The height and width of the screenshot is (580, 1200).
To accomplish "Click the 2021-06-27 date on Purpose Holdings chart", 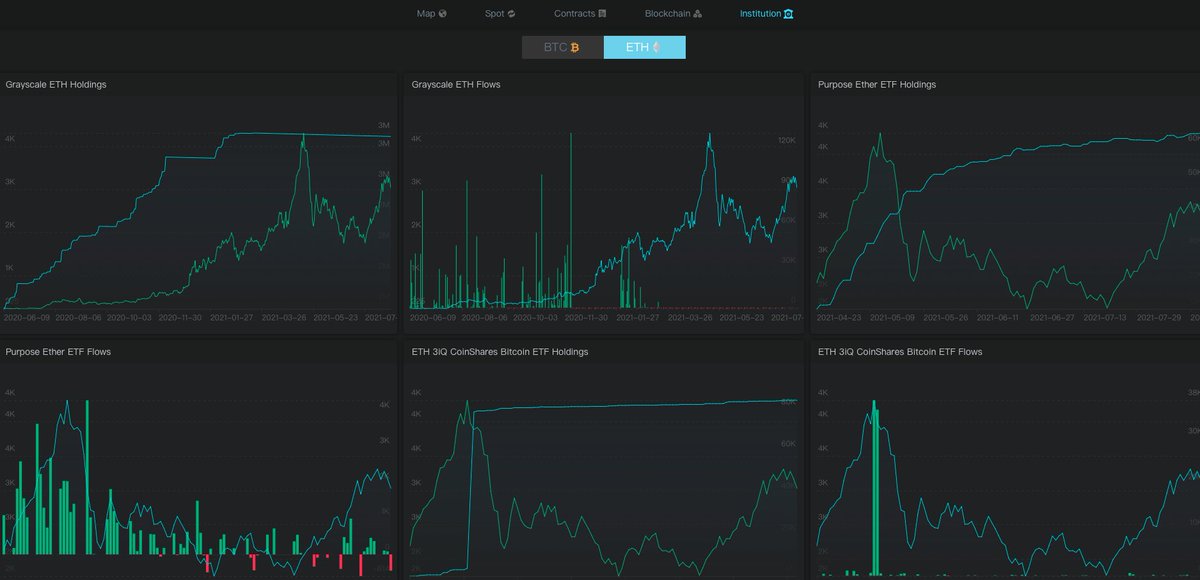I will pos(1052,317).
